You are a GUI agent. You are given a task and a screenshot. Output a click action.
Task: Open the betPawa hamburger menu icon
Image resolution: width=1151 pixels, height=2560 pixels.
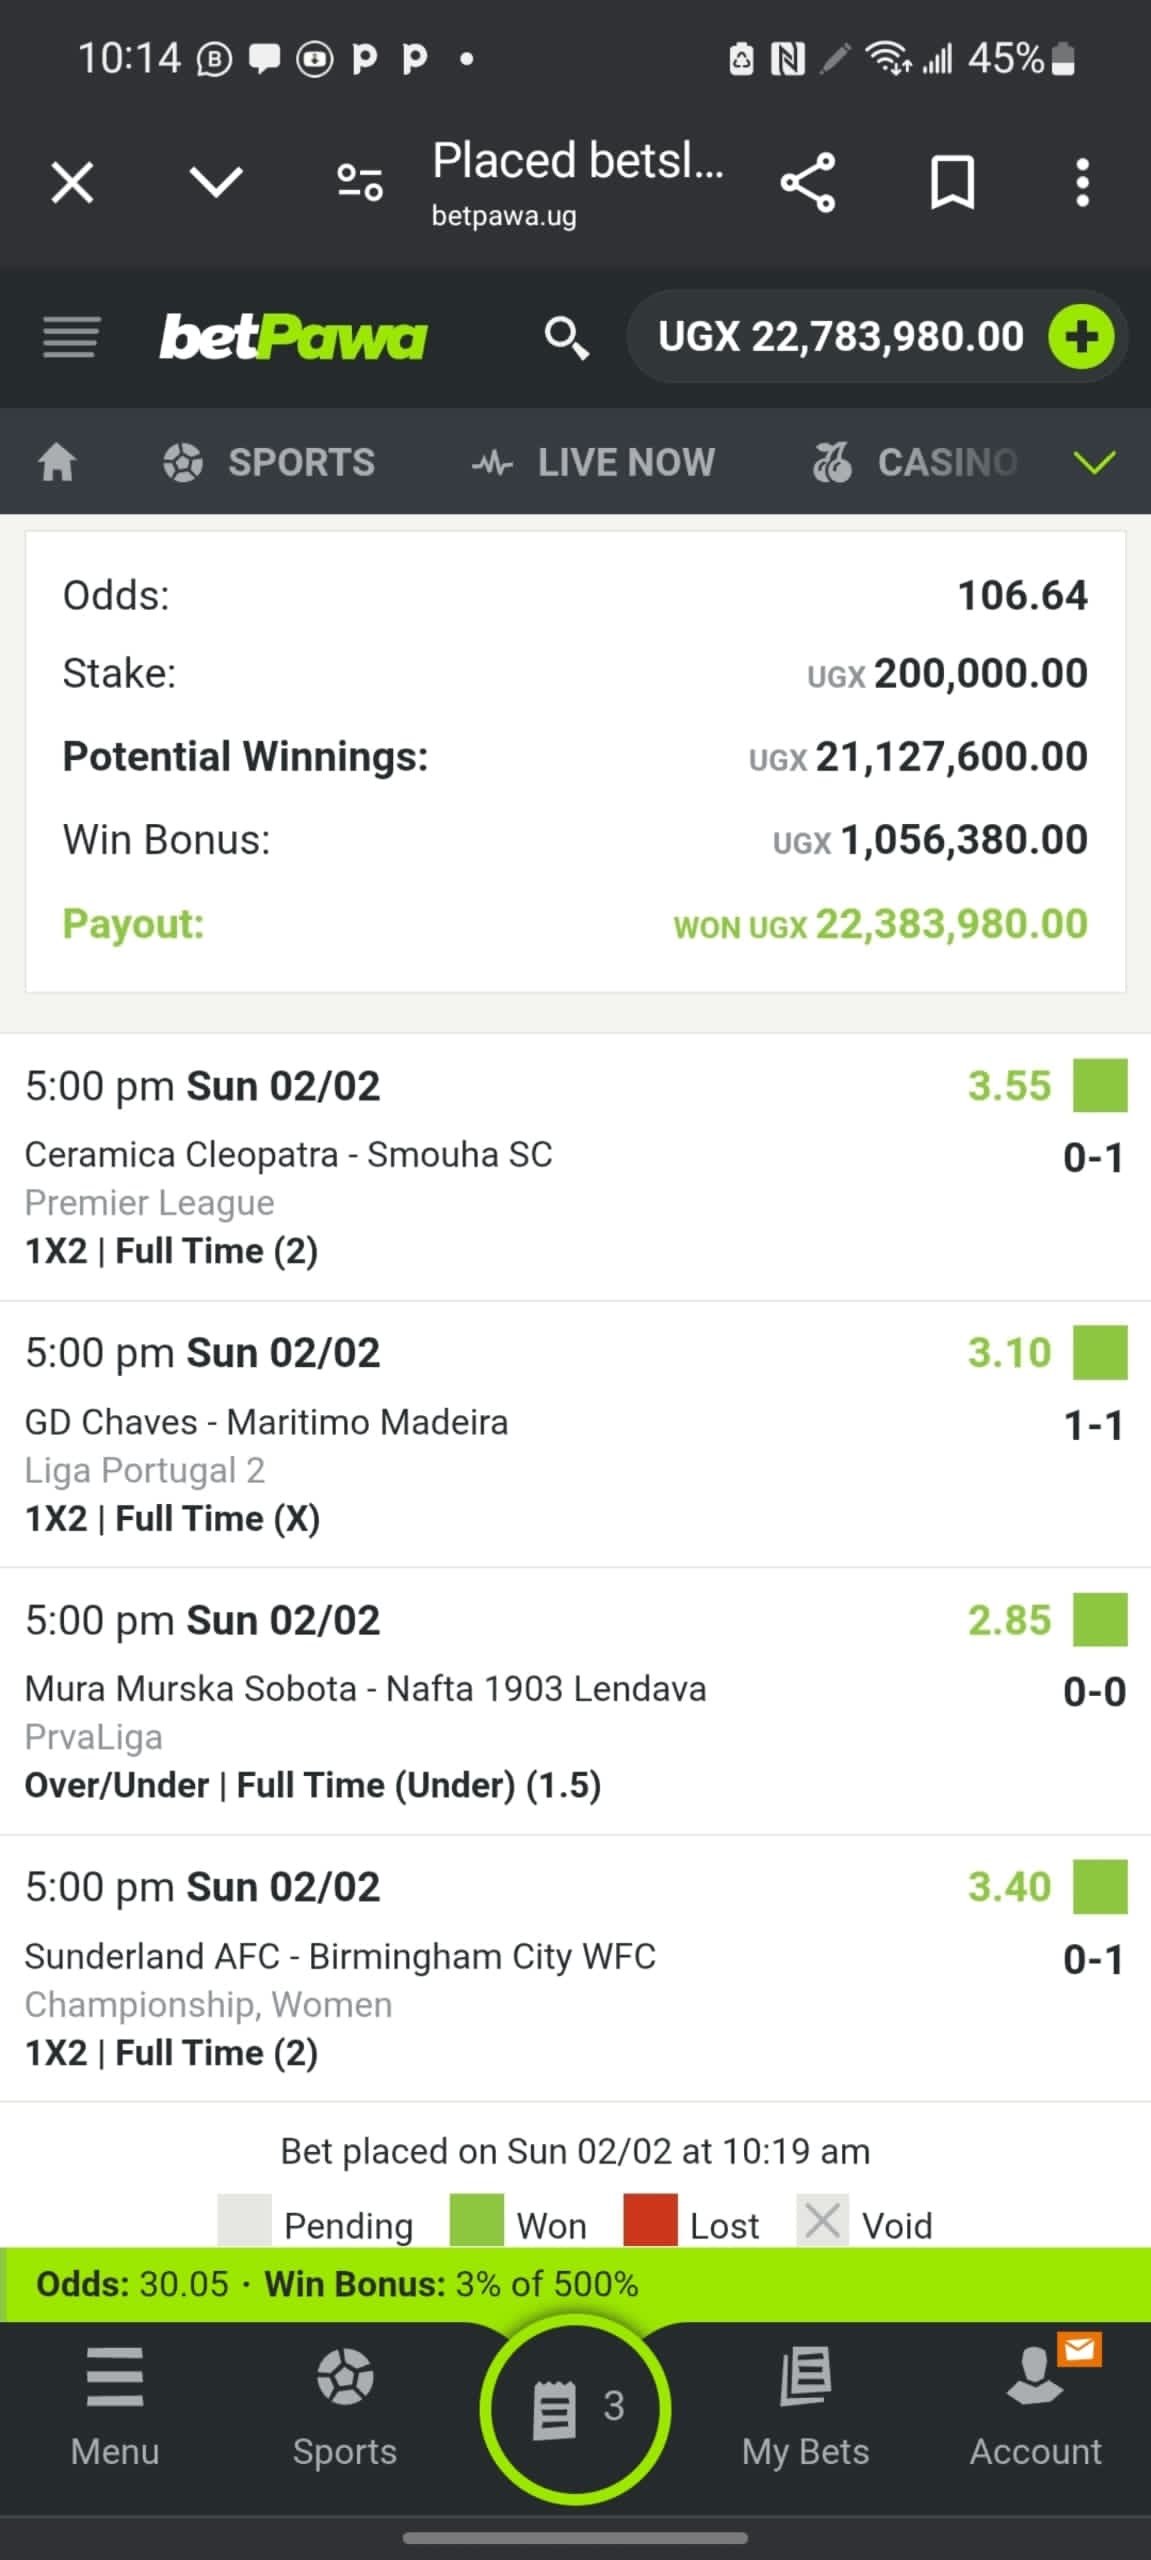[71, 337]
